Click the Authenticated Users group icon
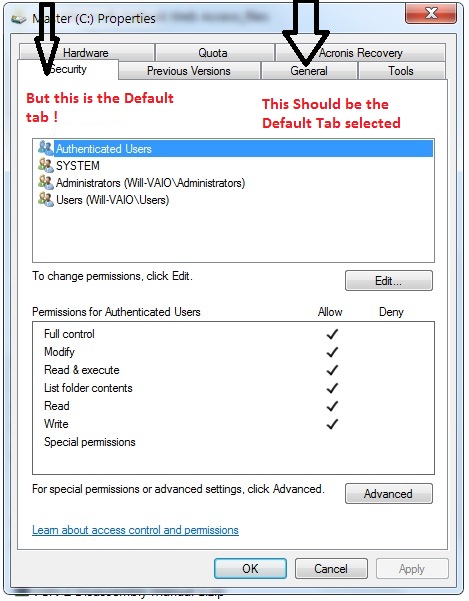 point(46,148)
